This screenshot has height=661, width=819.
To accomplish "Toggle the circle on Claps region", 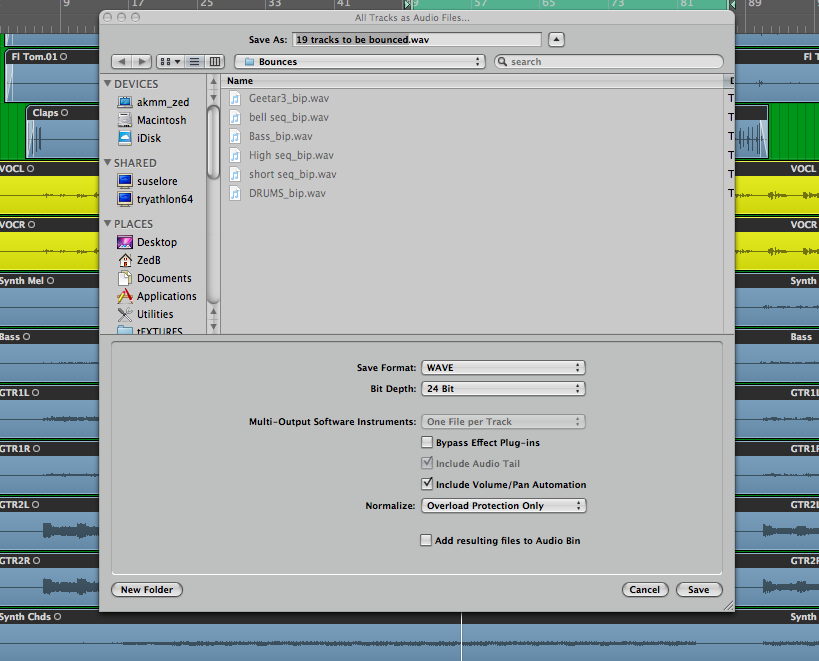I will [64, 112].
